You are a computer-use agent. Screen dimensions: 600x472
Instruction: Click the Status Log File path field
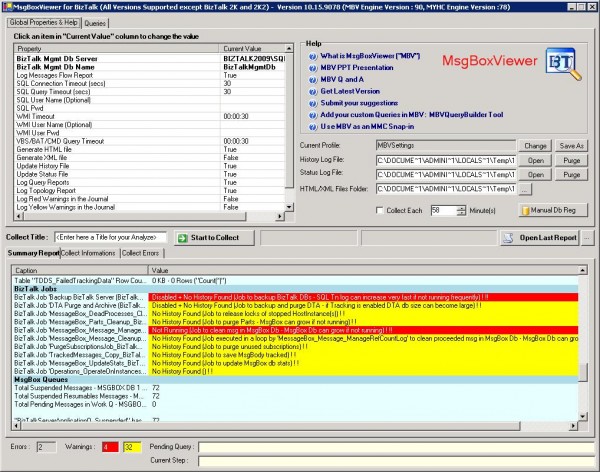coord(446,175)
